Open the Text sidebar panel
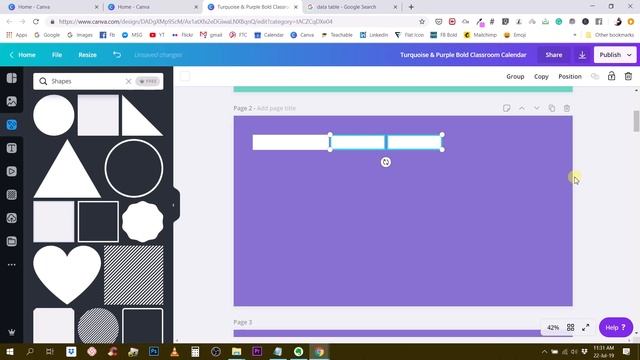Screen dimensions: 640x360 11,148
